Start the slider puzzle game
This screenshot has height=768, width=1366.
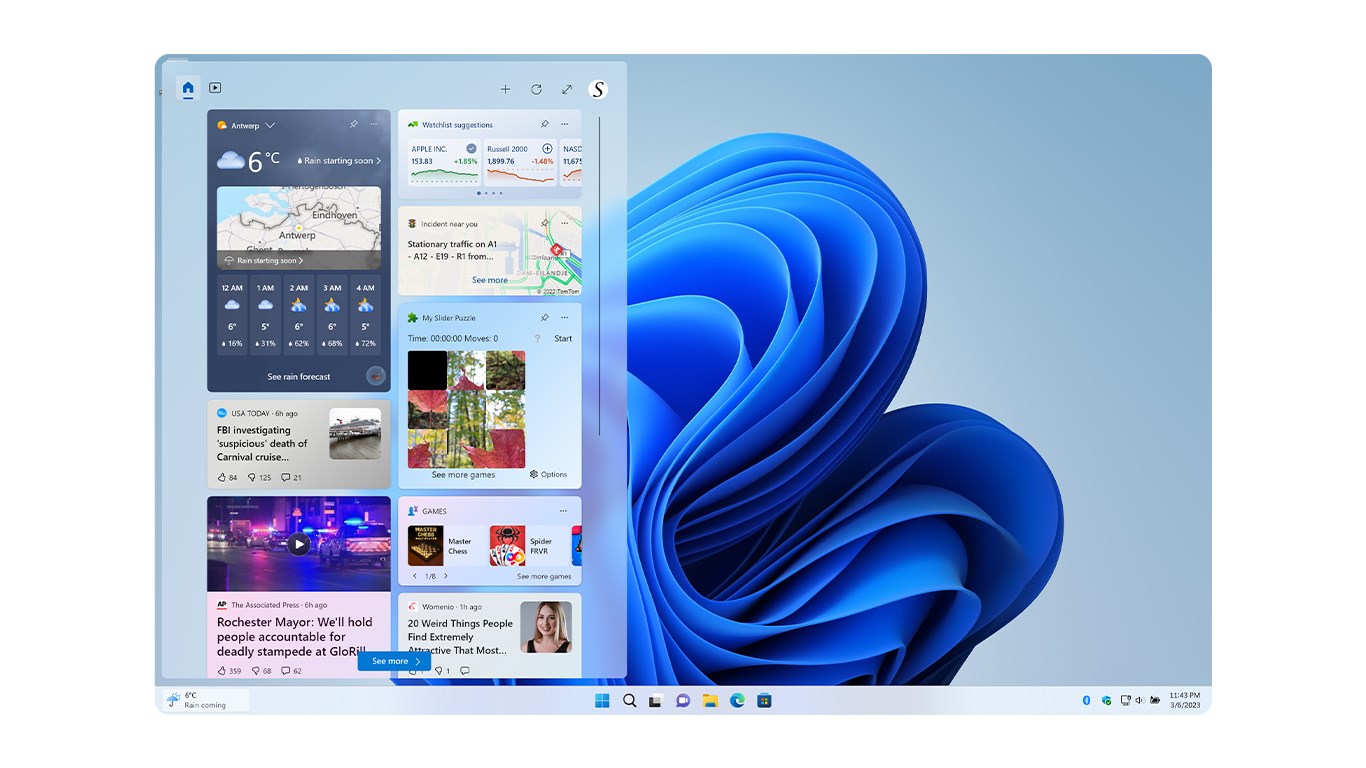click(563, 339)
